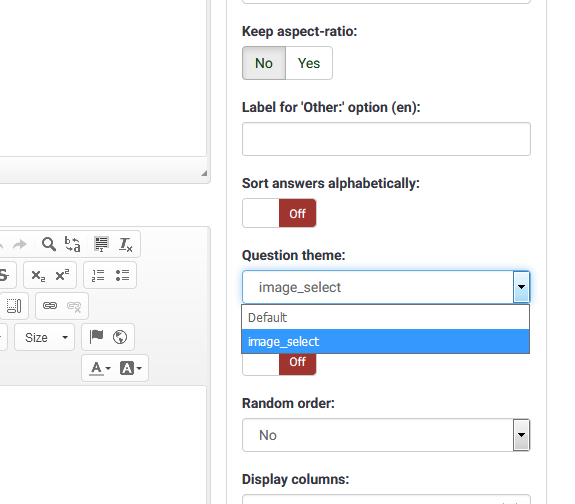
Task: Click the globe language icon
Action: pos(120,337)
